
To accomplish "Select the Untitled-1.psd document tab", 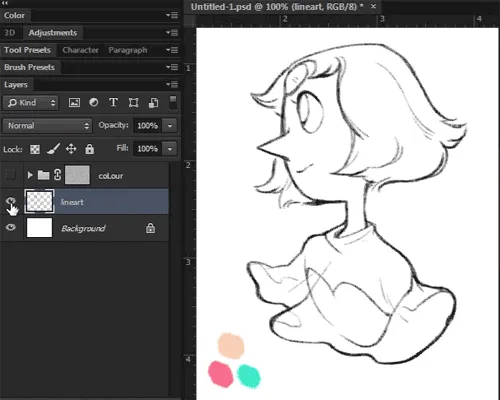I will 277,7.
